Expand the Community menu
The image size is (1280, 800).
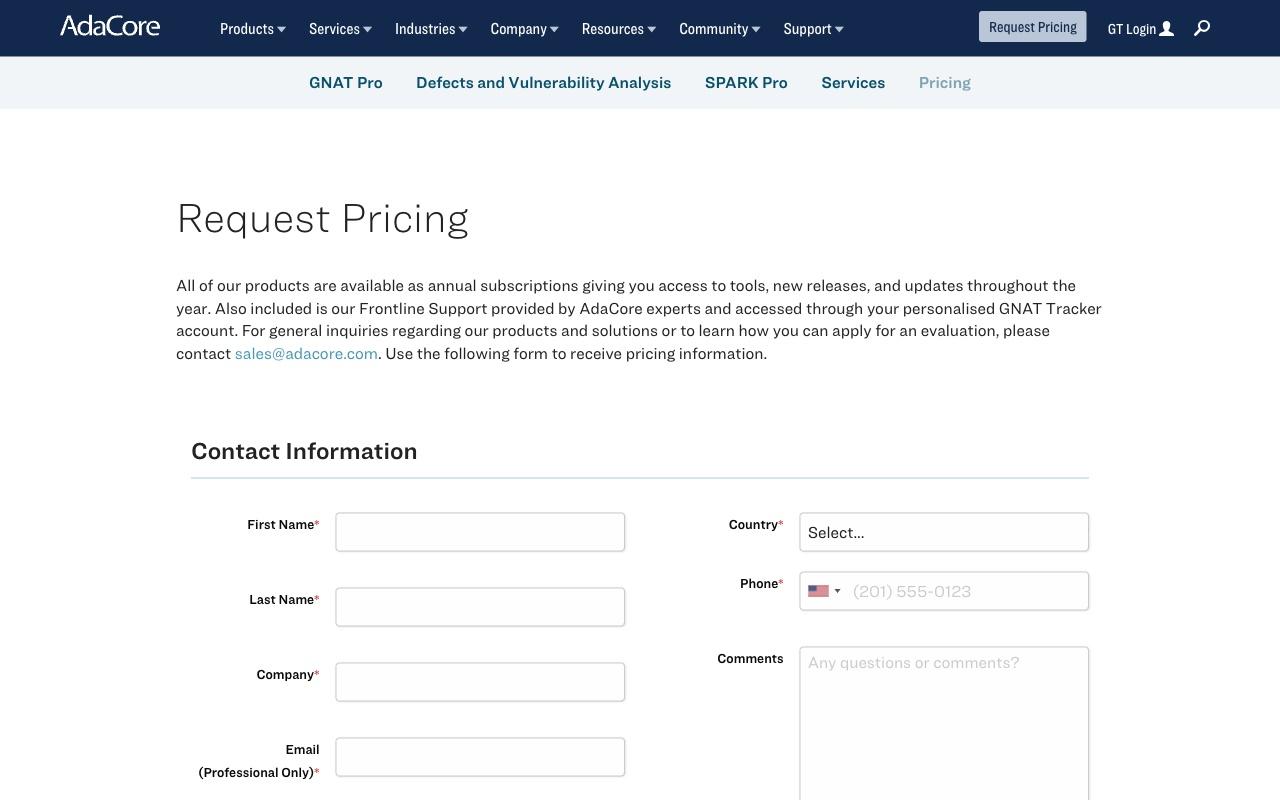point(720,29)
